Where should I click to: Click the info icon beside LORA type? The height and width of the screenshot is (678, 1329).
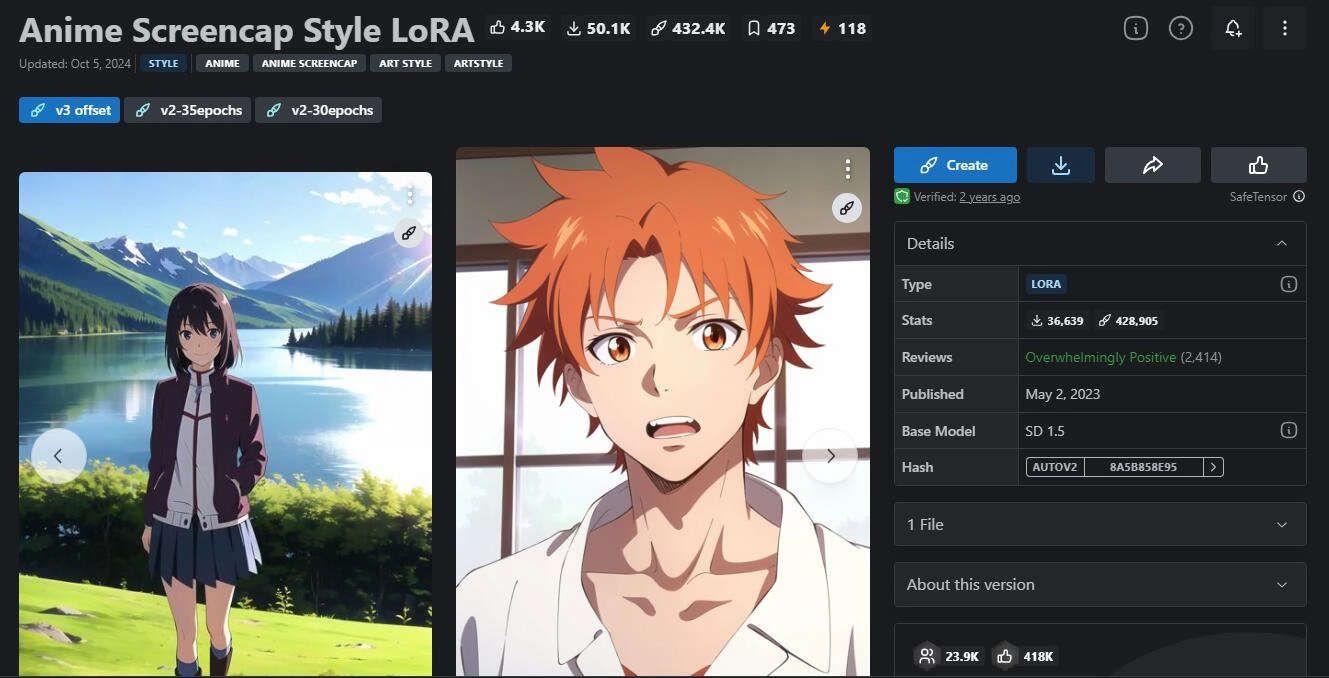(x=1288, y=284)
